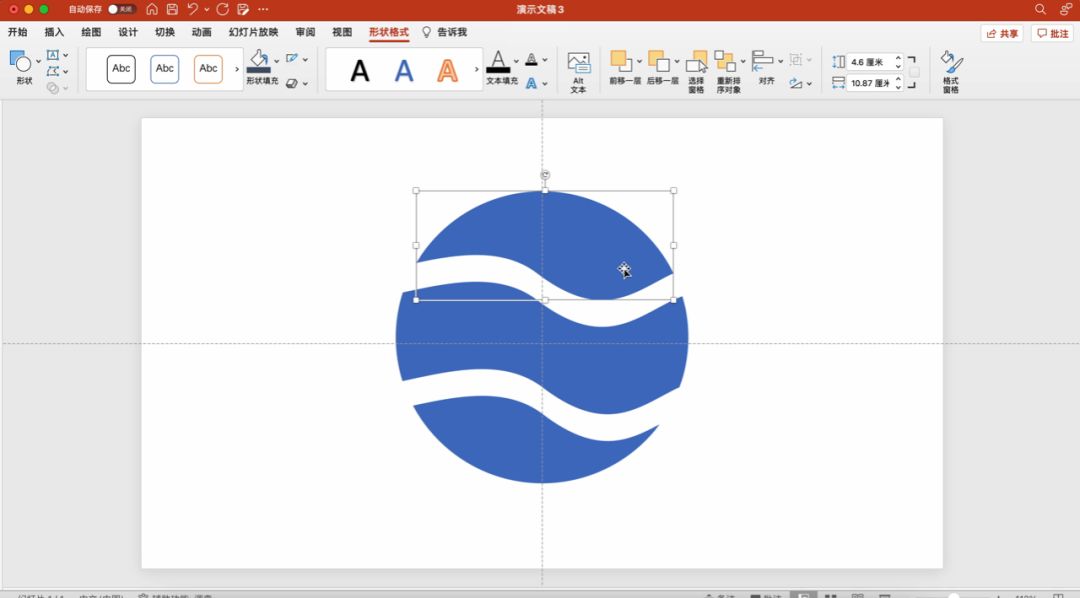Select the 形状格式 tab
The height and width of the screenshot is (598, 1080).
[388, 32]
